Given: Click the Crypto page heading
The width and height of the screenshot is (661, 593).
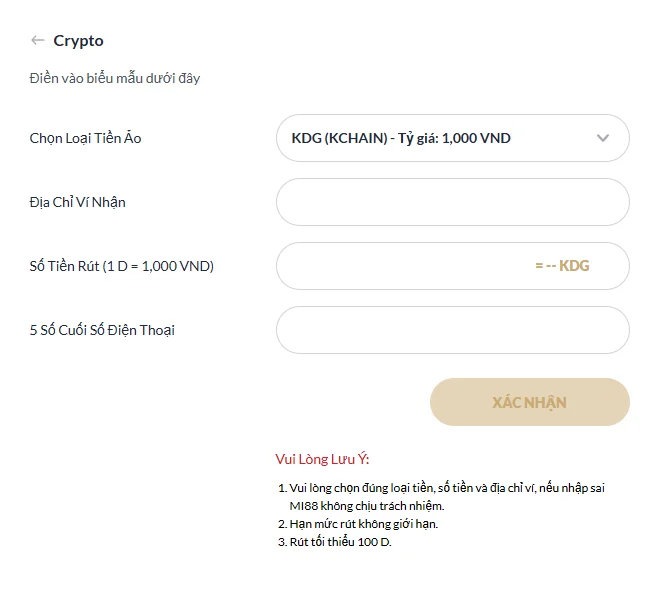Looking at the screenshot, I should pyautogui.click(x=78, y=41).
